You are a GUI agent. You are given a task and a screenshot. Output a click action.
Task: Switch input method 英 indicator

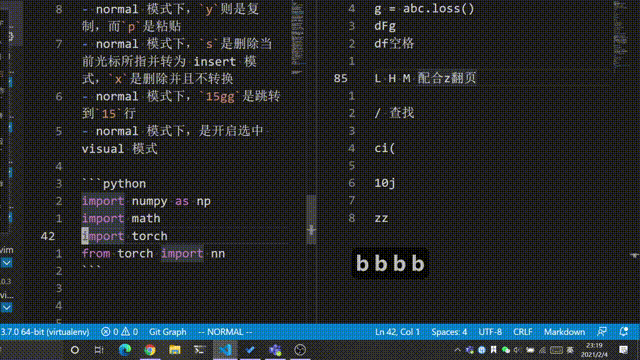tap(570, 350)
